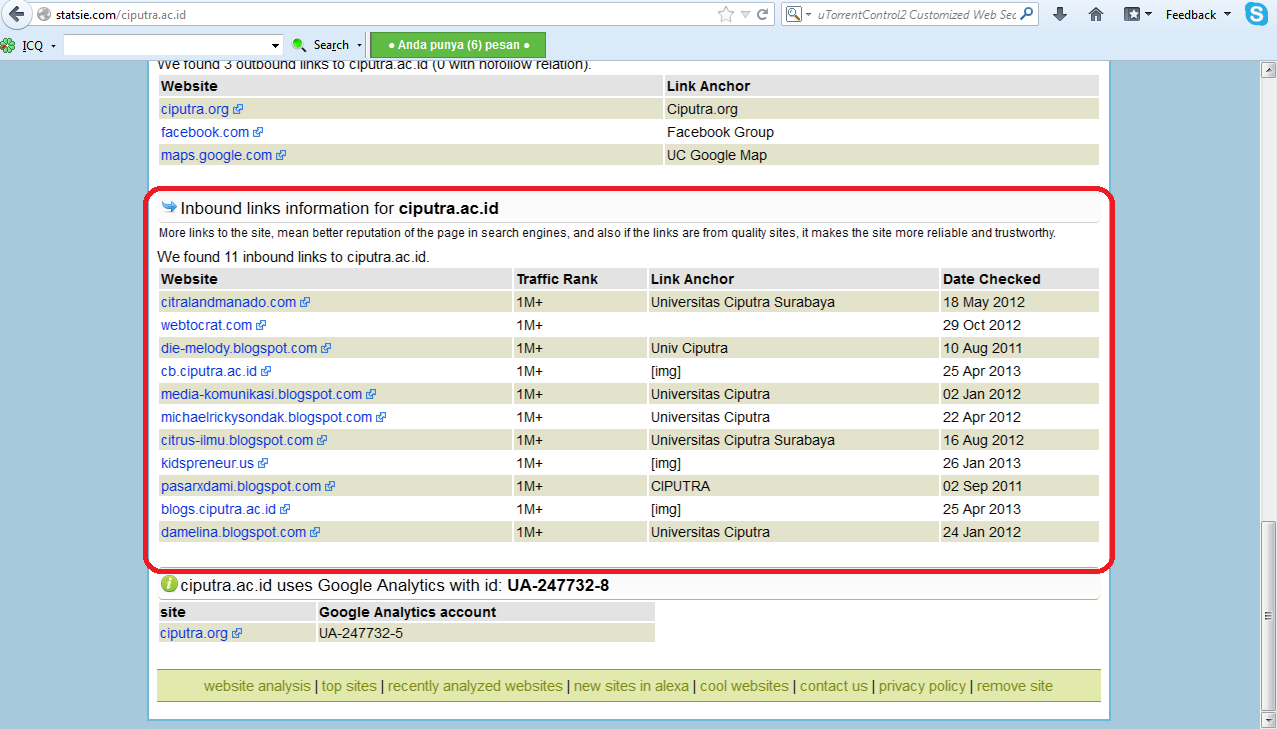Open the media-komunikasi.blogspot.com link
Viewport: 1277px width, 729px height.
[262, 394]
